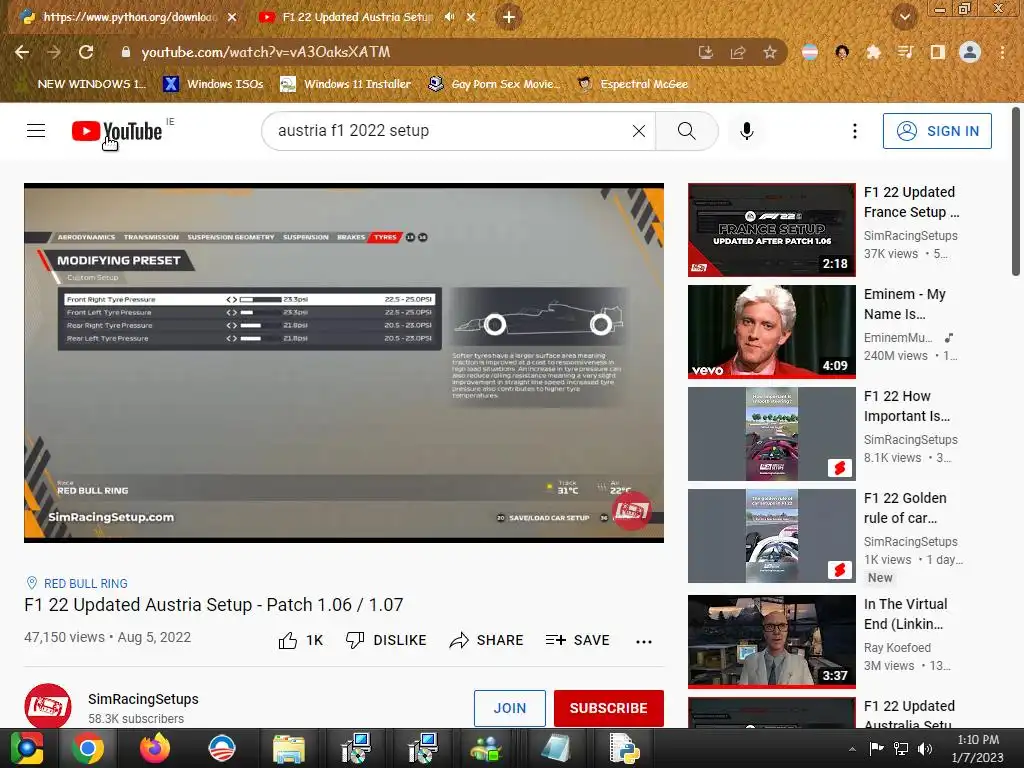Open Chrome's three-dot menu
1024x768 pixels.
(x=1002, y=52)
